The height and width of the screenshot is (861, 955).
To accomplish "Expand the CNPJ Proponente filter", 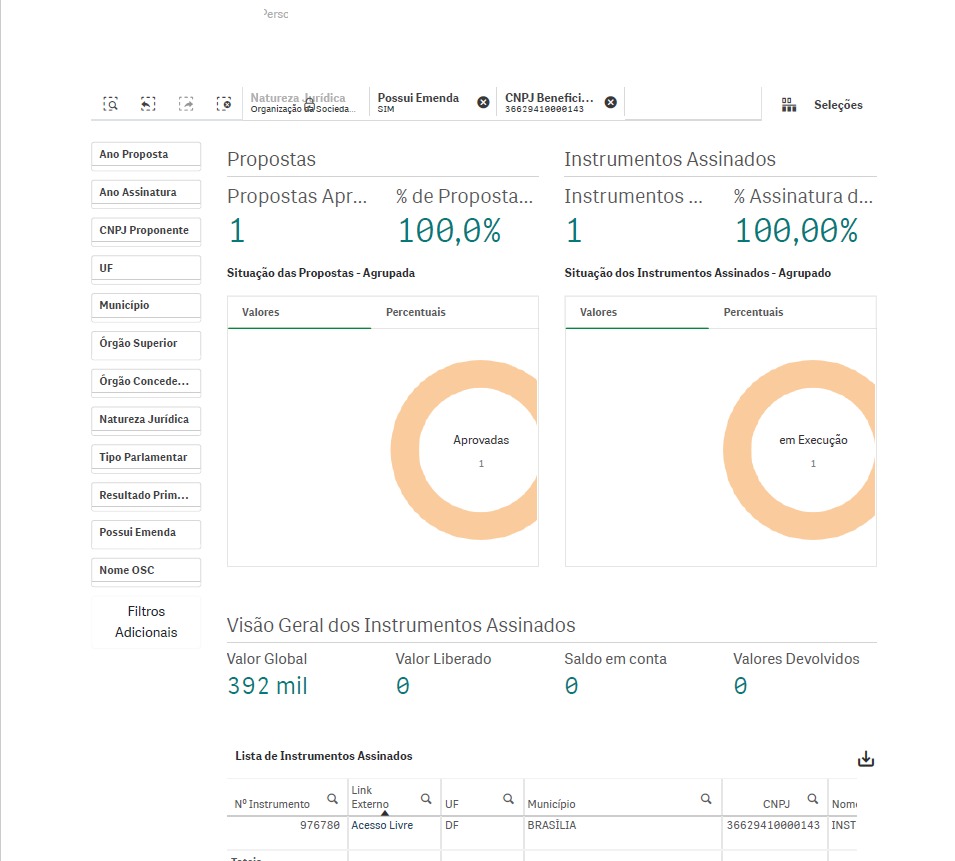I will click(x=146, y=231).
